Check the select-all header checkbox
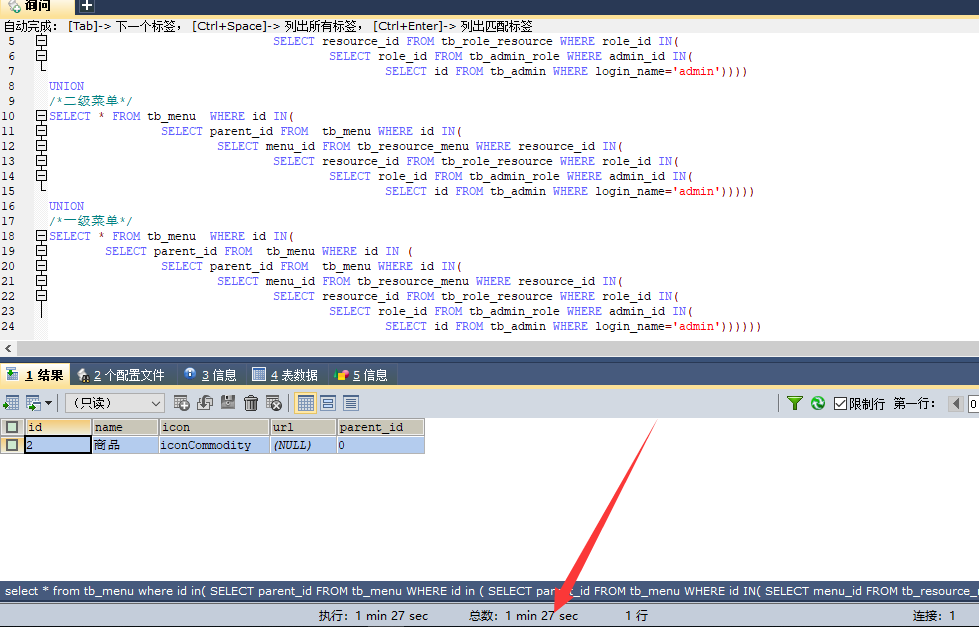 click(x=12, y=427)
